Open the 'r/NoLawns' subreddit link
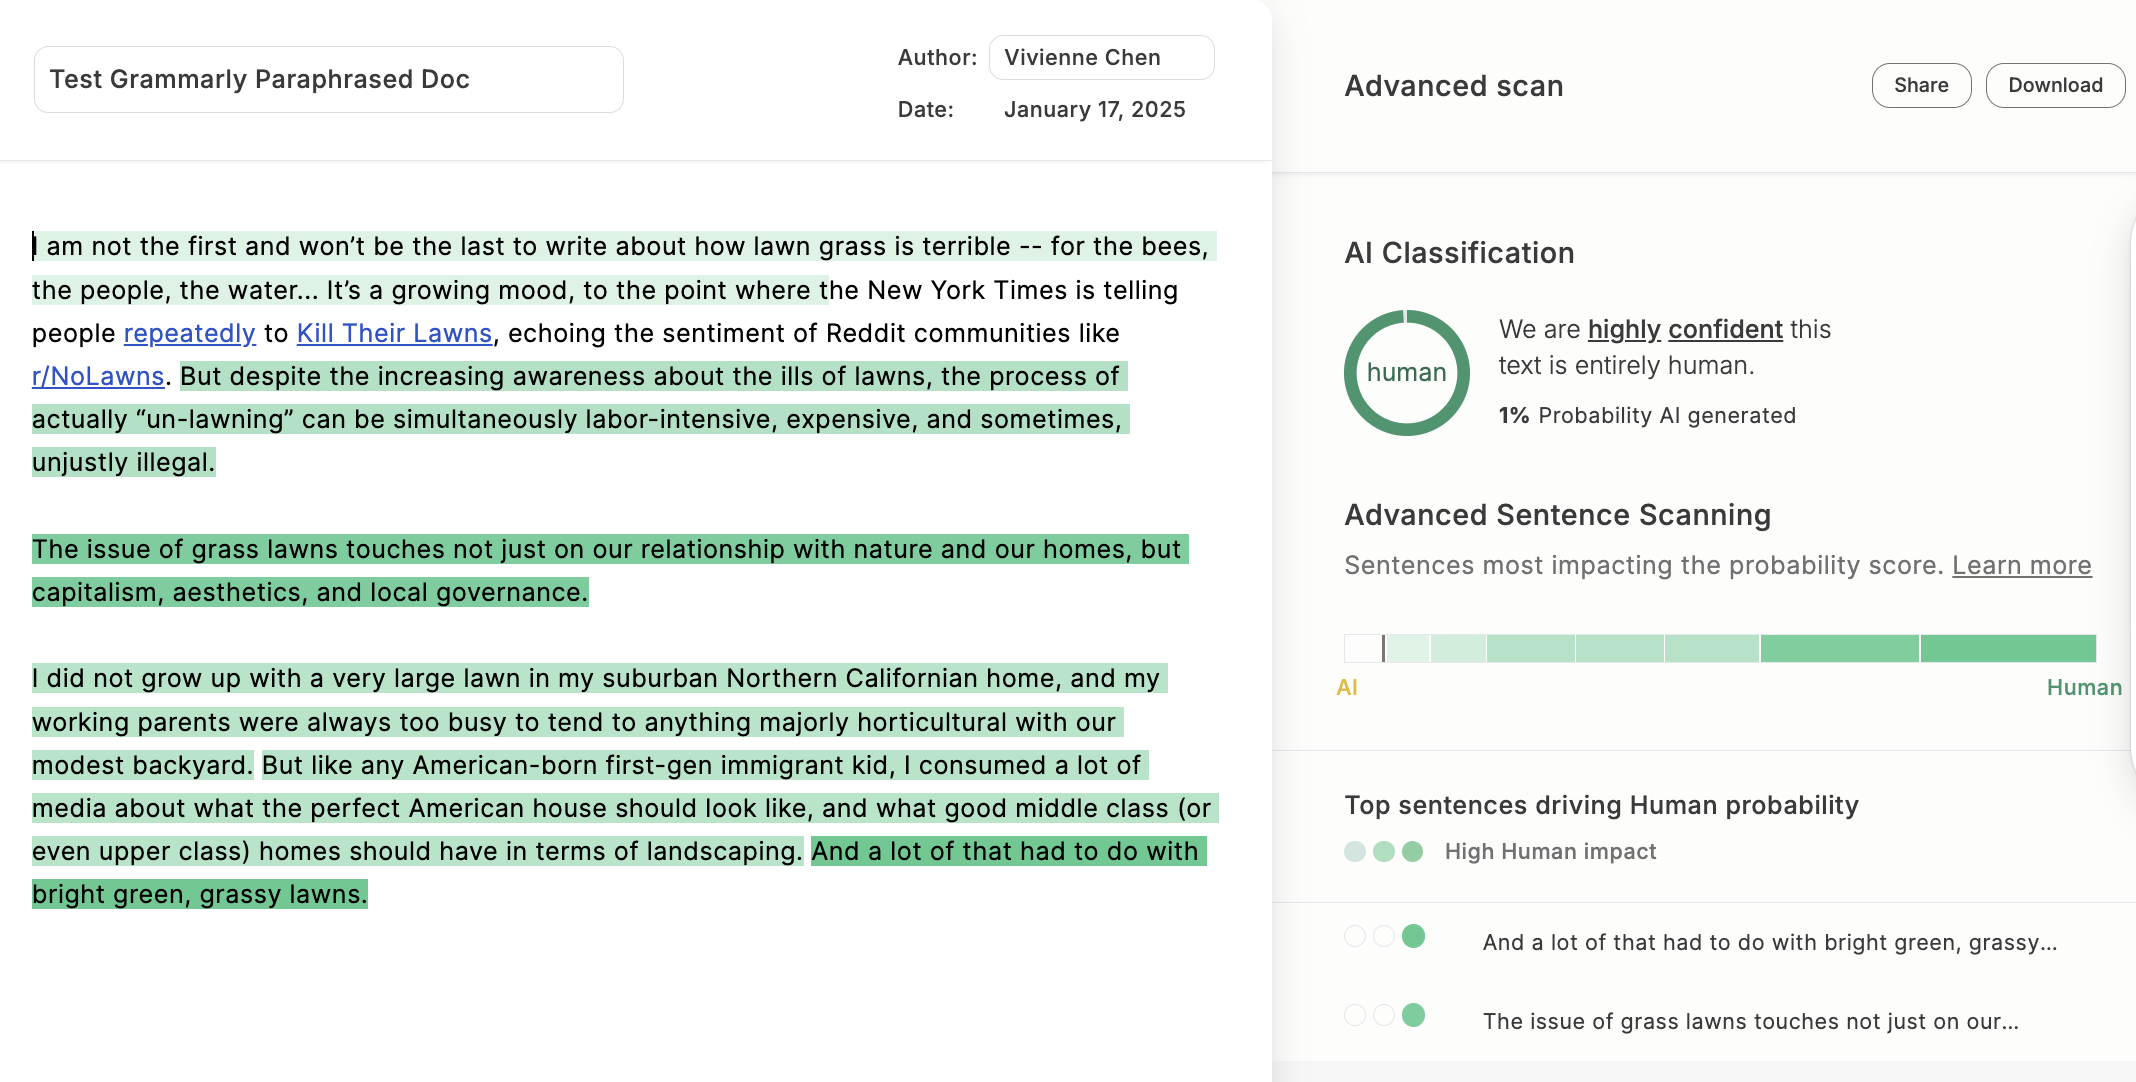This screenshot has height=1082, width=2136. pyautogui.click(x=97, y=376)
